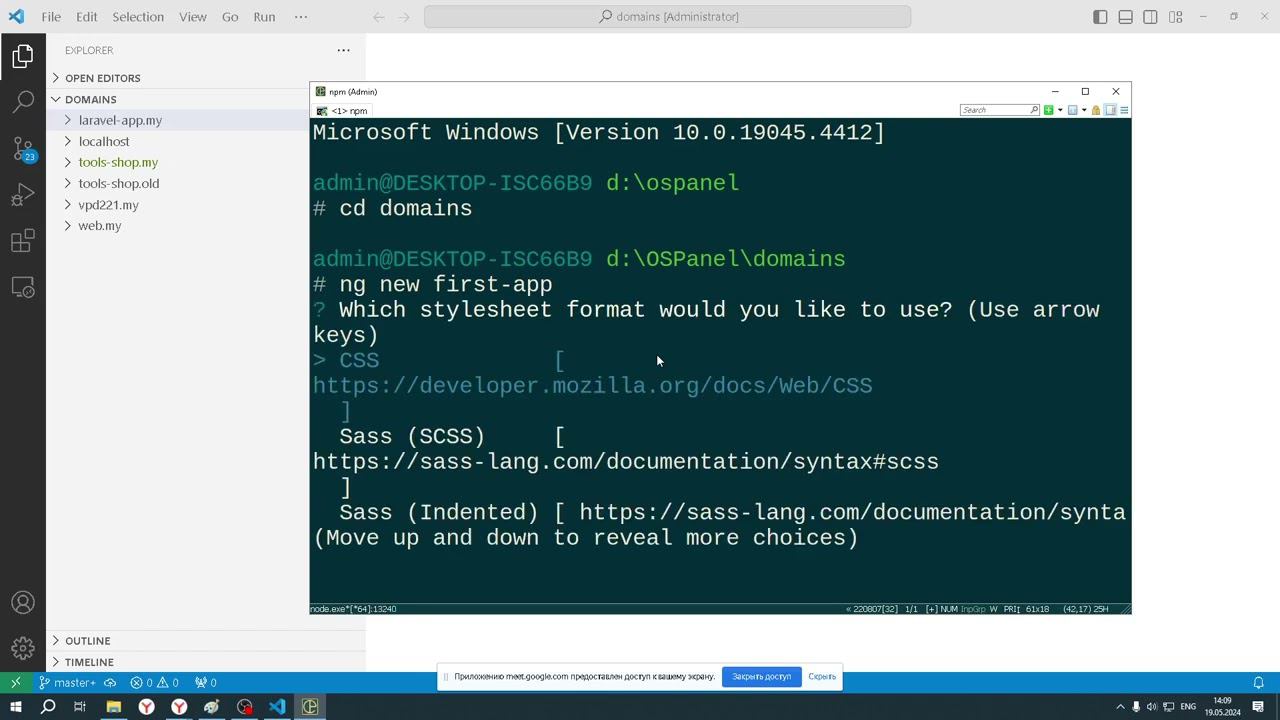This screenshot has width=1280, height=720.
Task: Expand the vpd221.my folder
Action: point(206,205)
